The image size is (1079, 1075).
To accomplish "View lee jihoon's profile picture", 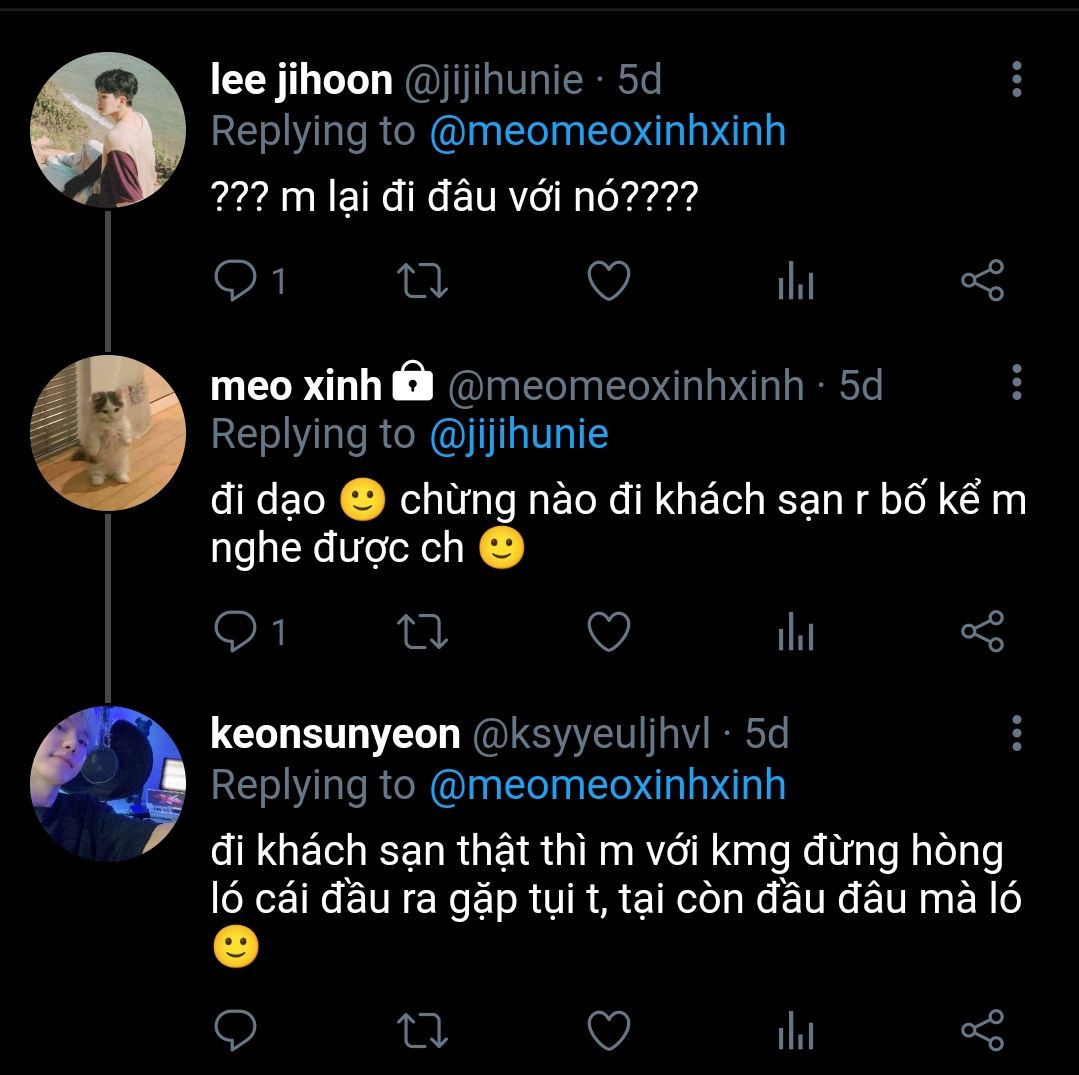I will 108,130.
